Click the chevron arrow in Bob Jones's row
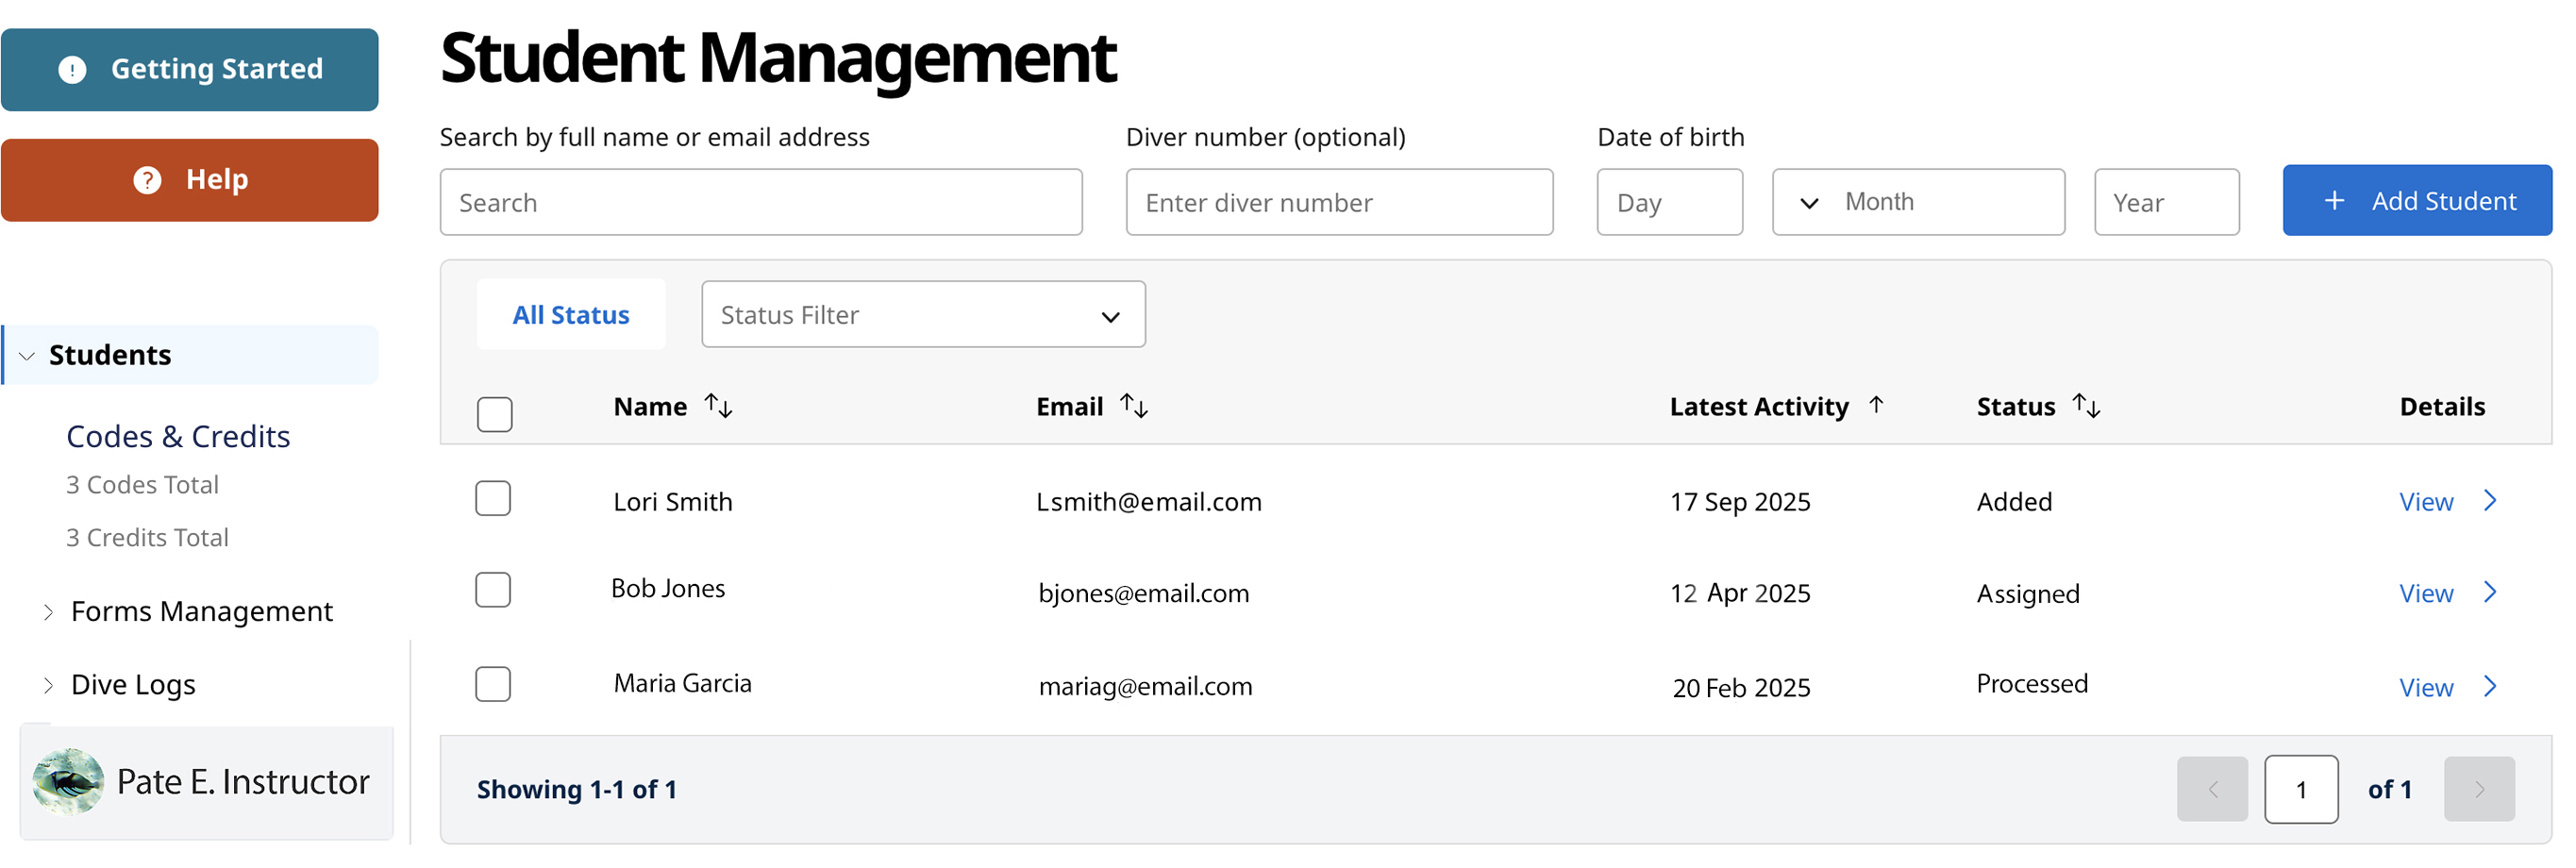Screen dimensions: 2576x868 2491,593
